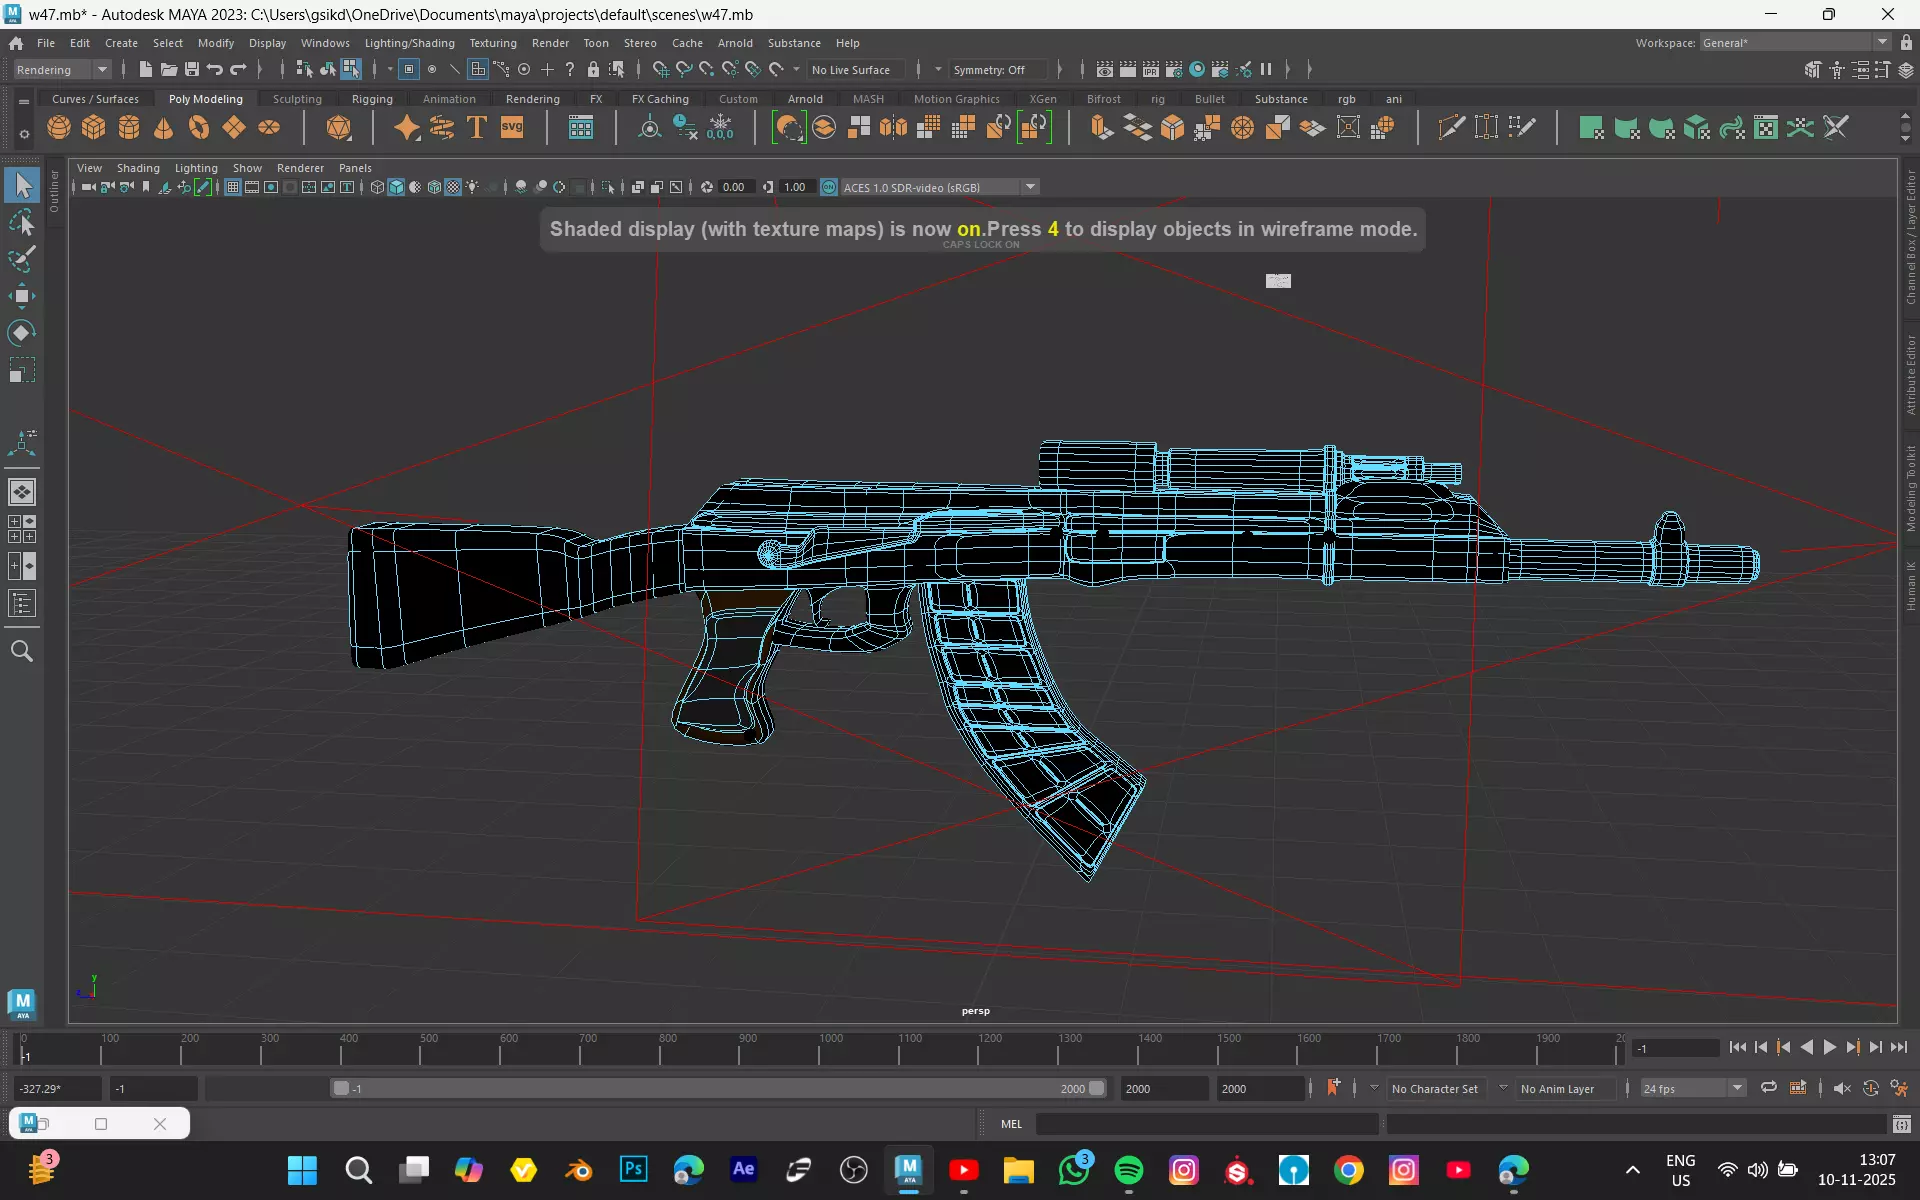
Task: Click the MEL command line input
Action: click(1207, 1124)
